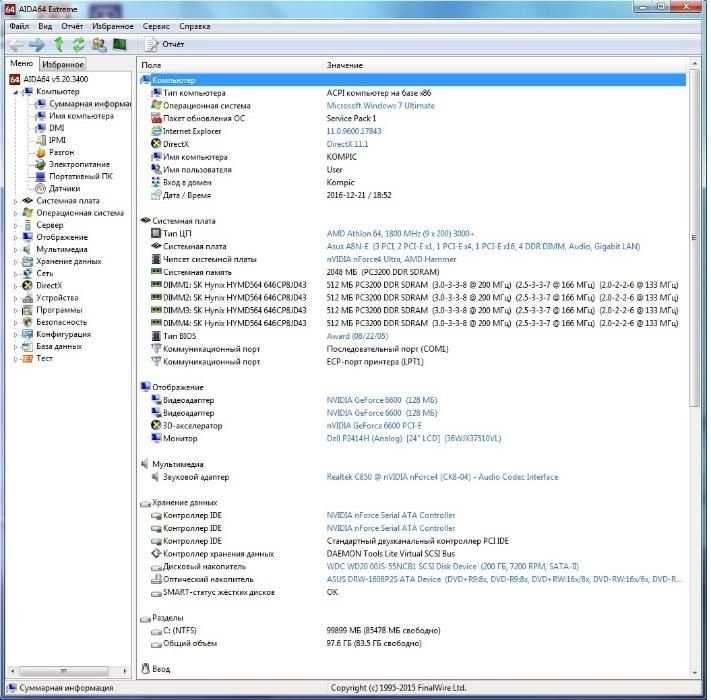711x700 pixels.
Task: Expand the Мультимедиа tree node
Action: (15, 250)
